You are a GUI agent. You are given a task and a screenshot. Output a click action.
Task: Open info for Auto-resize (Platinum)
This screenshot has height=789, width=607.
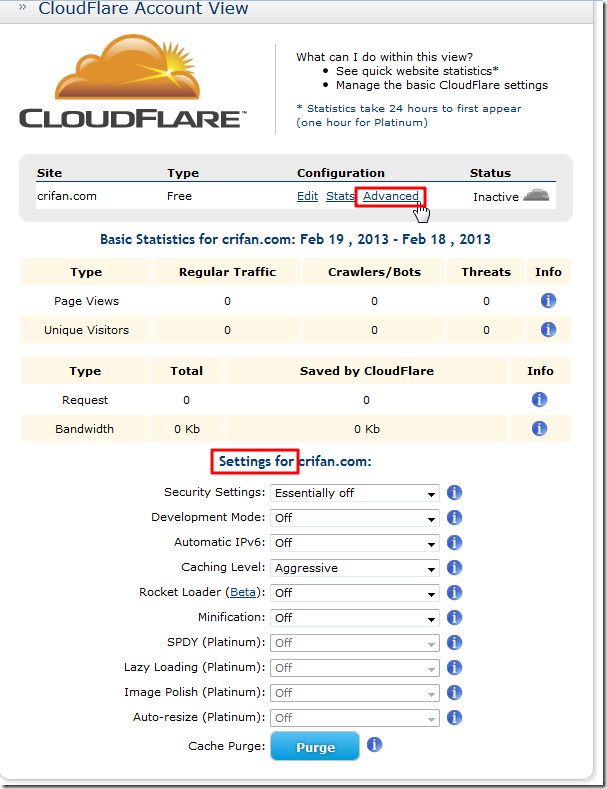coord(454,718)
